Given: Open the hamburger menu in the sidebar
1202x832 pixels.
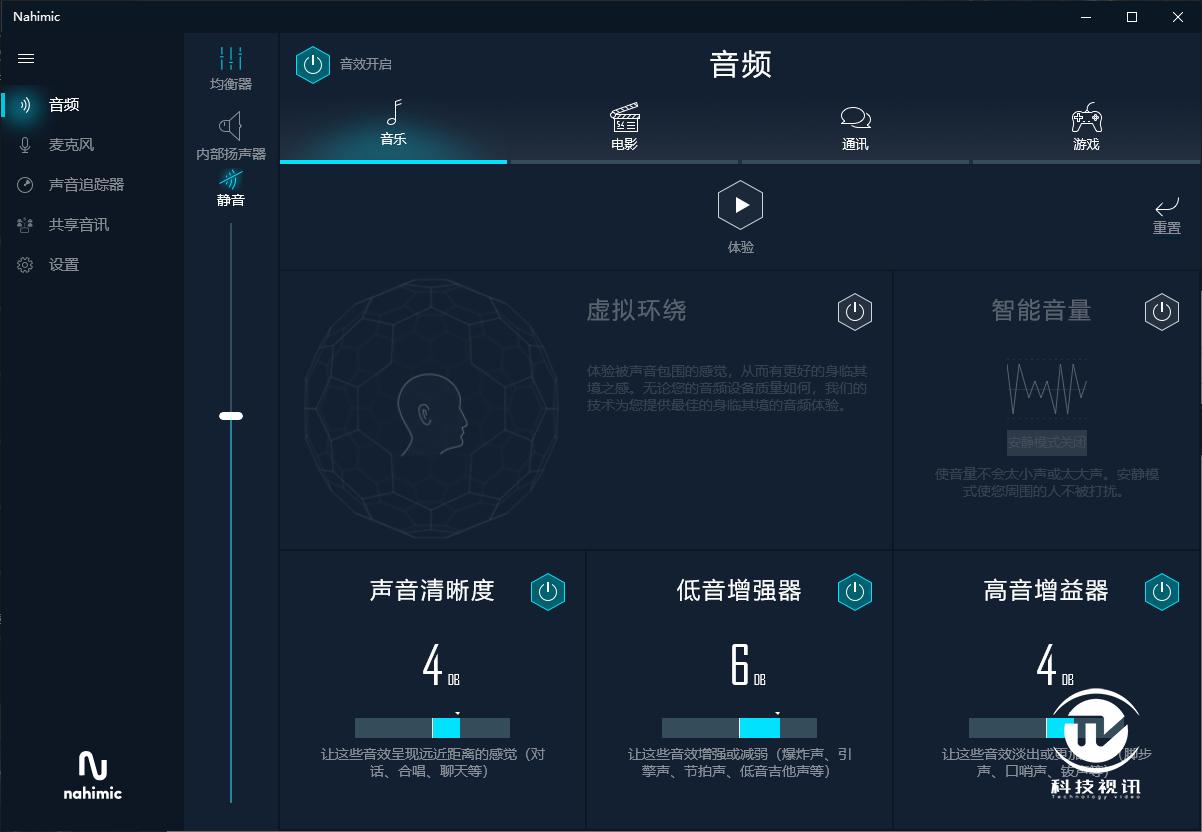Looking at the screenshot, I should (x=26, y=58).
